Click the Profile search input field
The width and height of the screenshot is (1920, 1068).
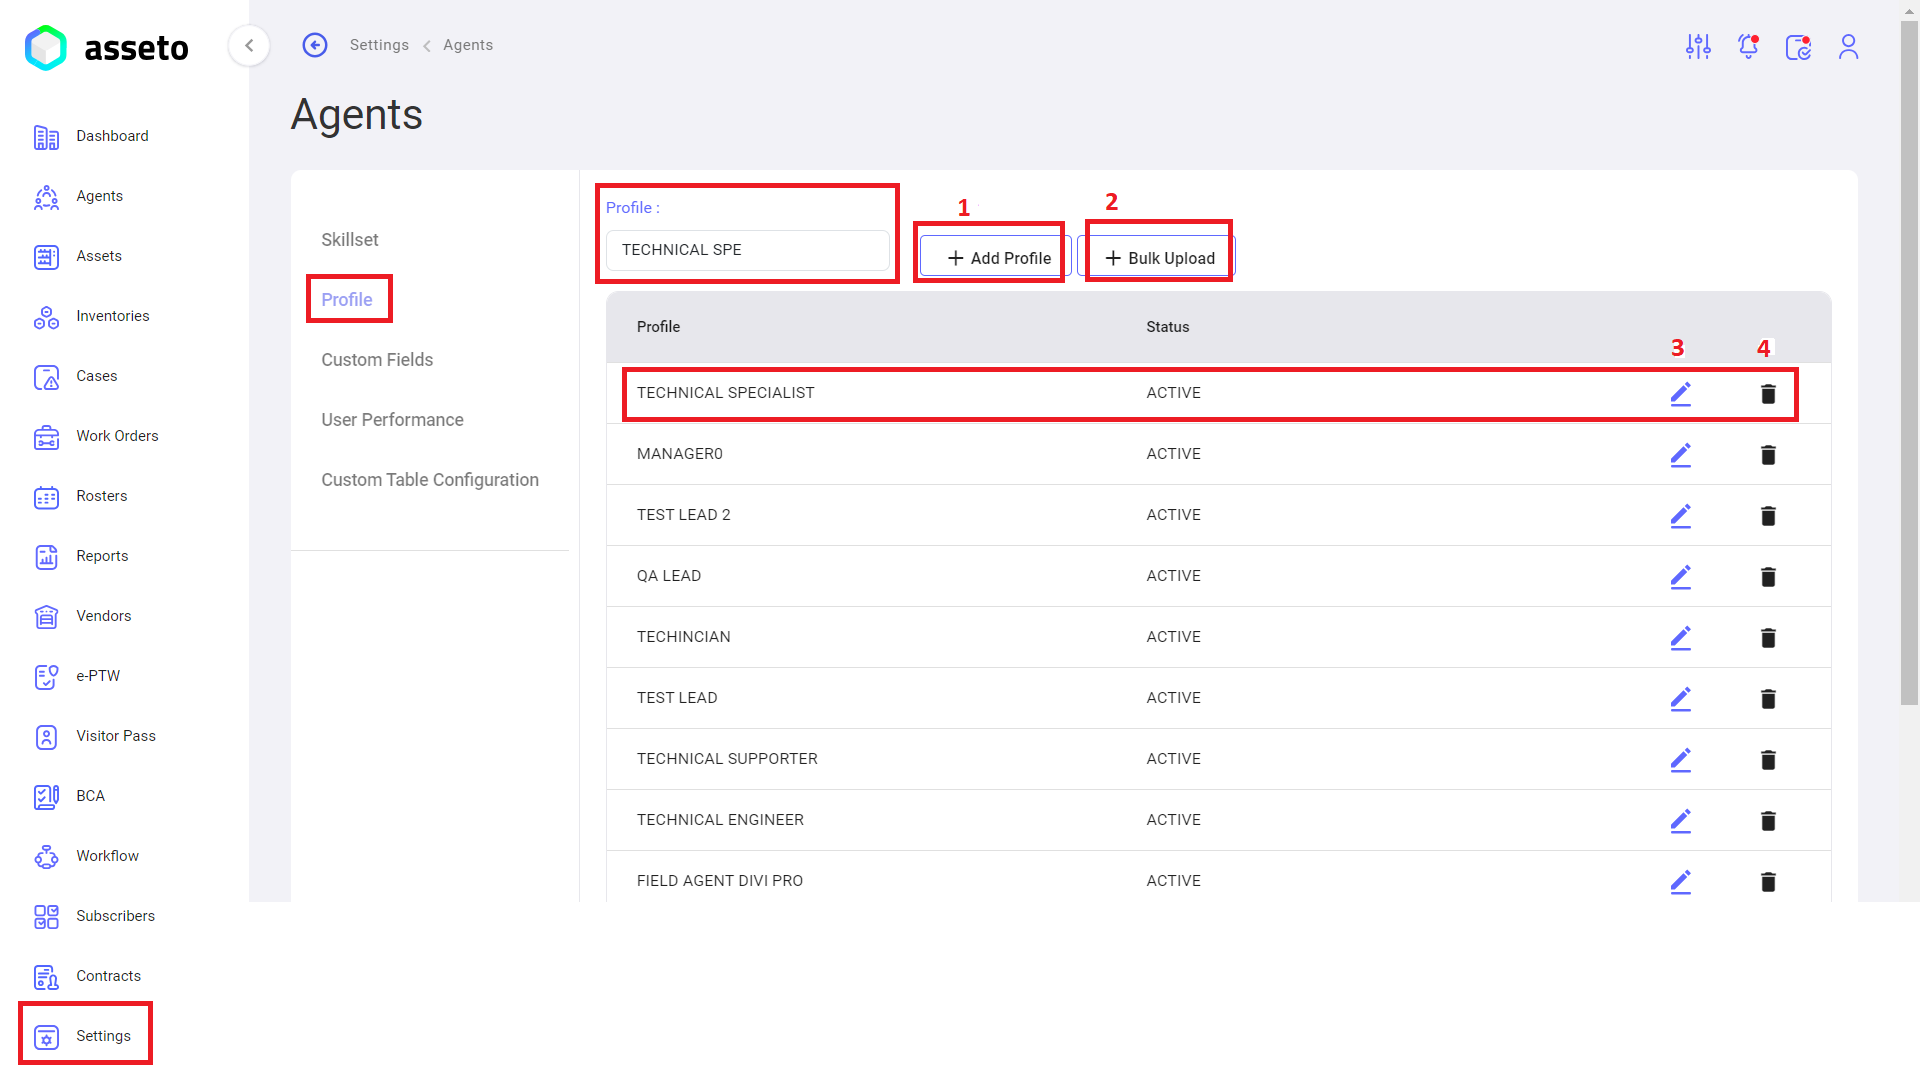[747, 250]
